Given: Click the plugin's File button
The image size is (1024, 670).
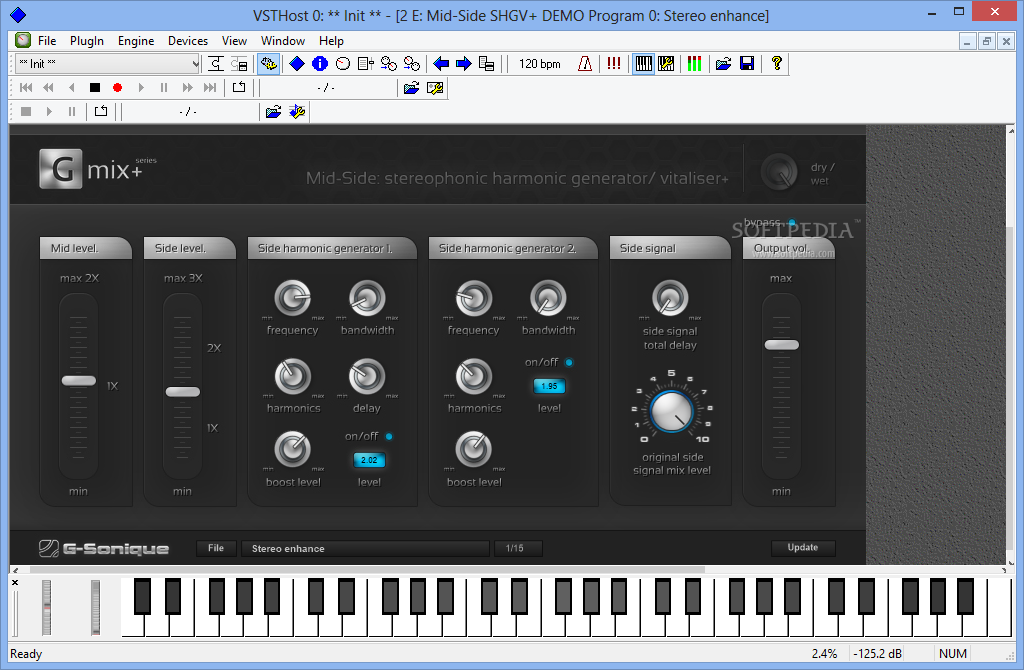Looking at the screenshot, I should (216, 549).
